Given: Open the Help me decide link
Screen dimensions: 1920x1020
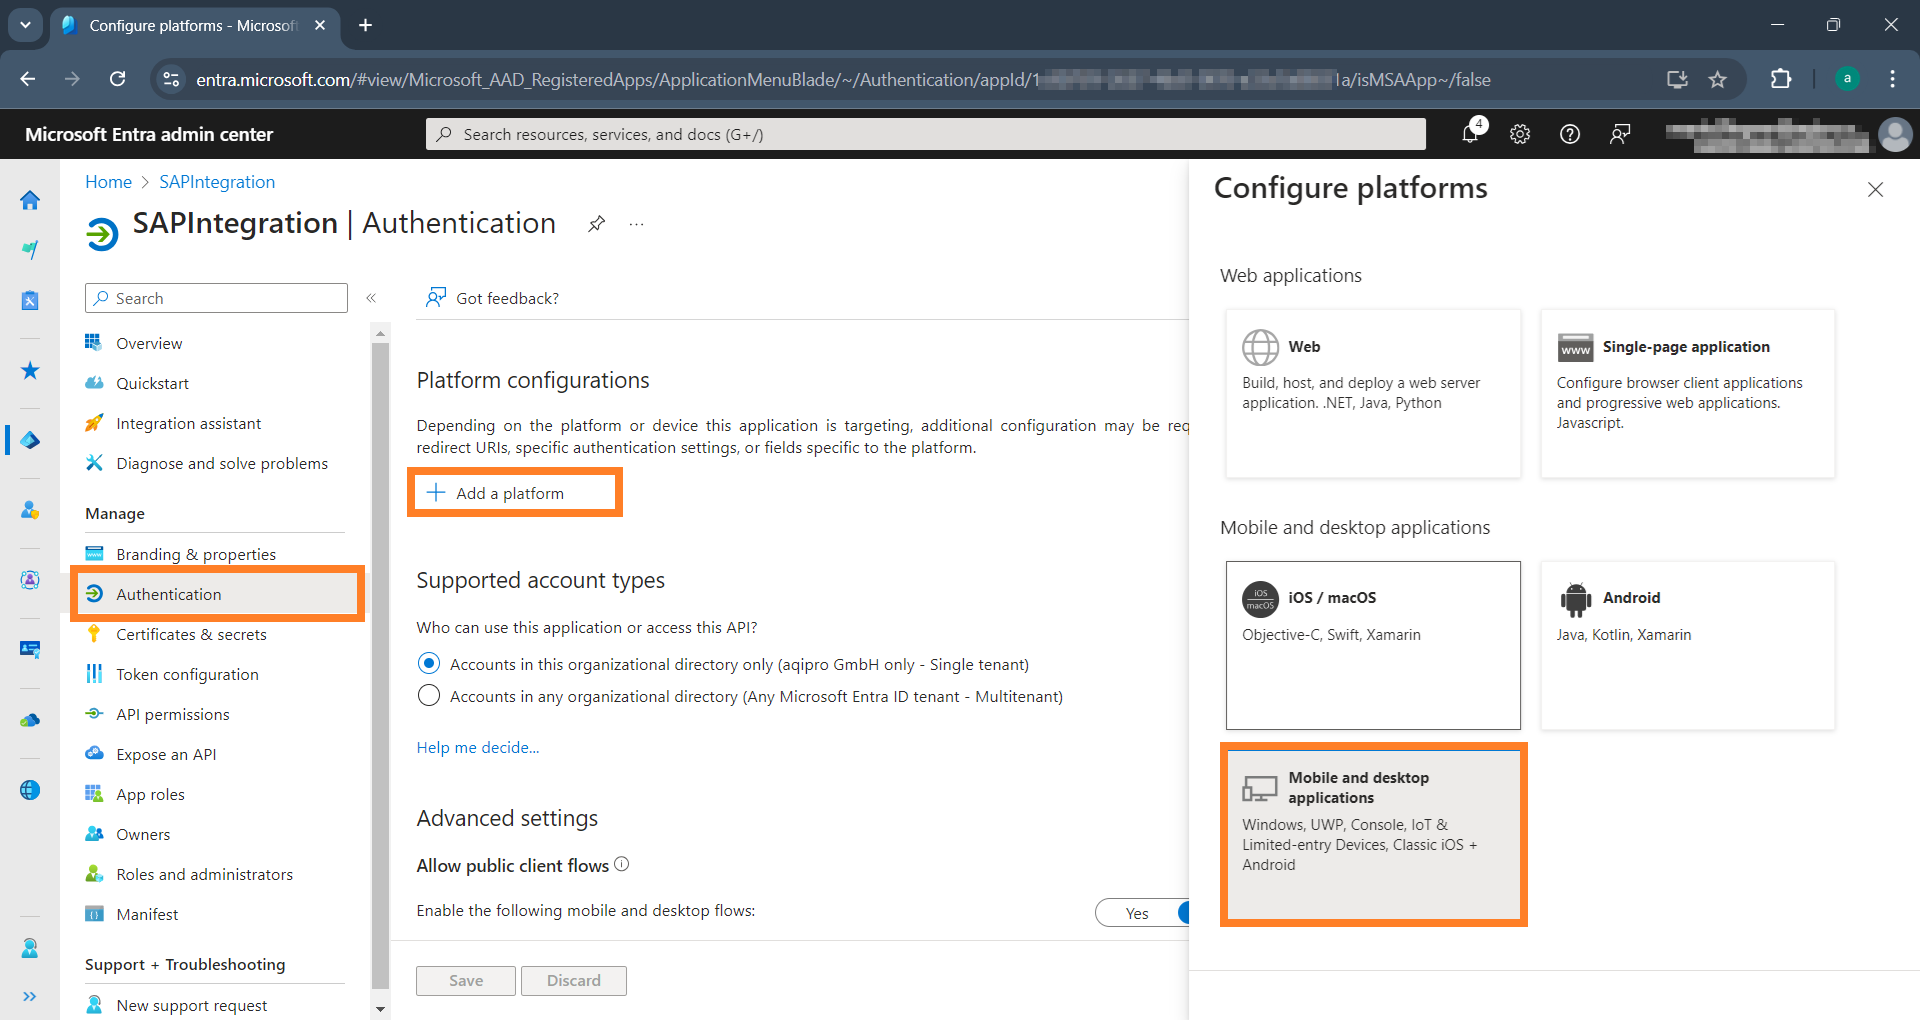Looking at the screenshot, I should tap(478, 747).
